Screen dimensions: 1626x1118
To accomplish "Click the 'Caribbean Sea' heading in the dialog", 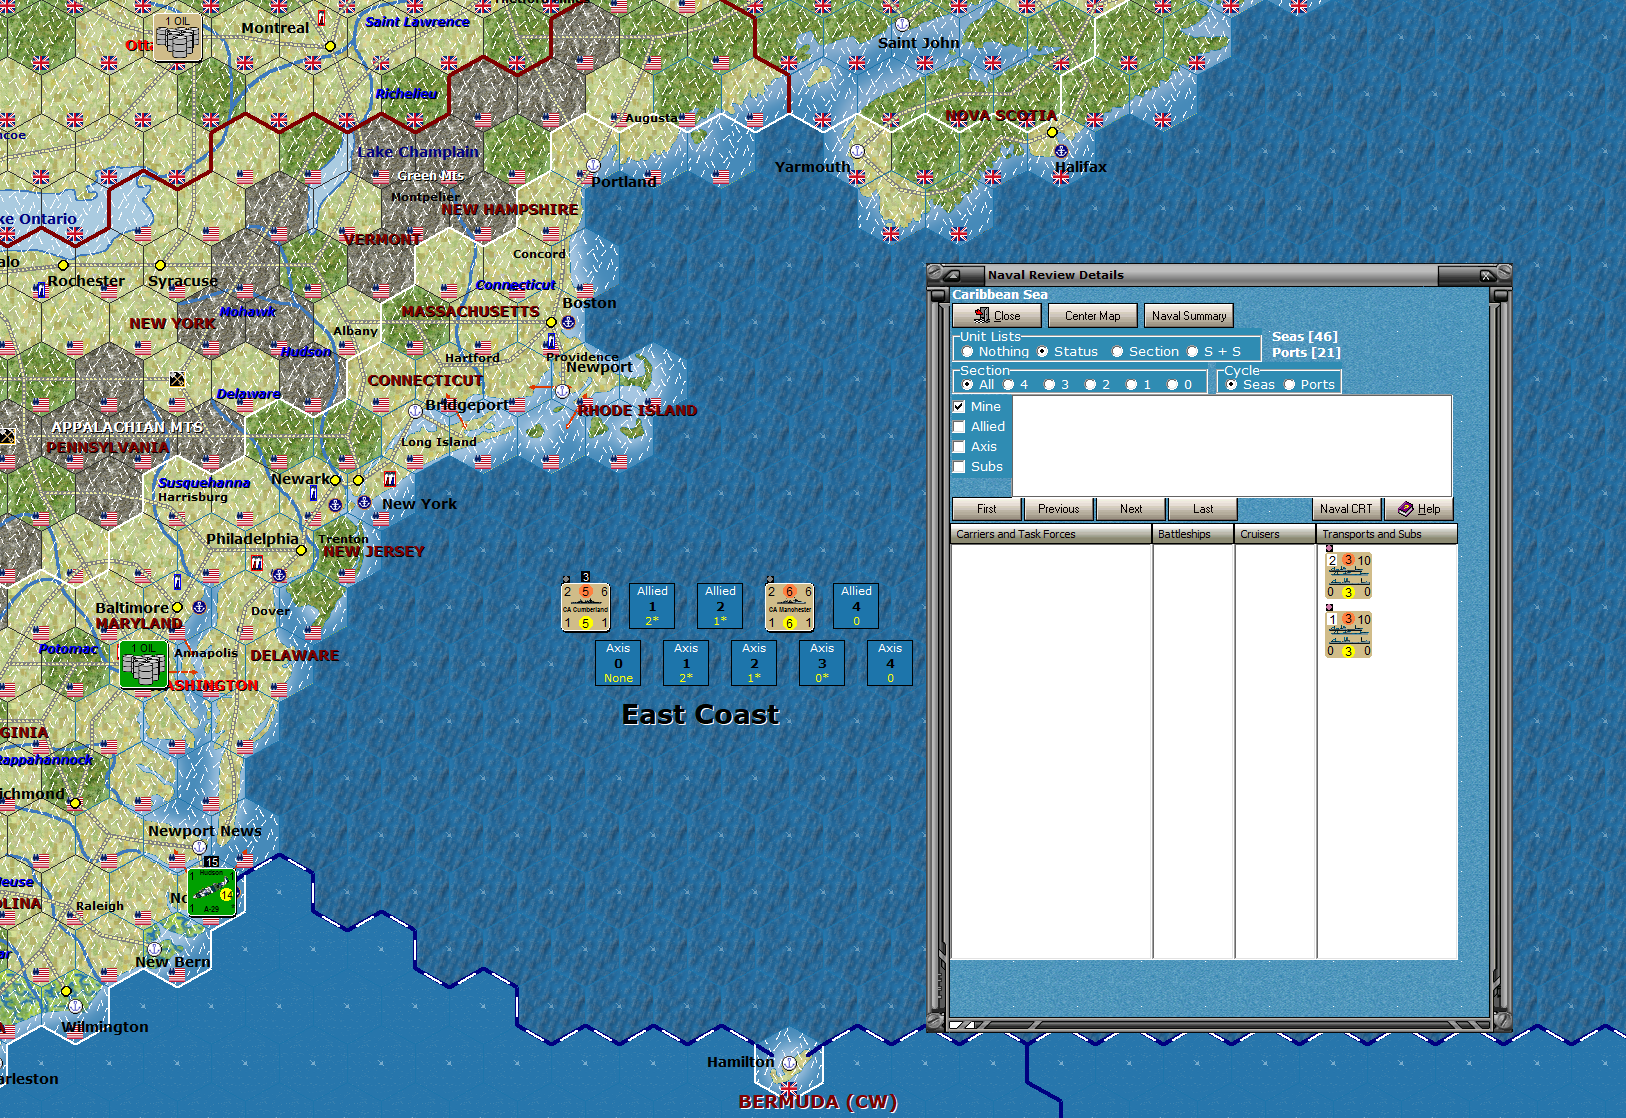I will coord(1000,295).
